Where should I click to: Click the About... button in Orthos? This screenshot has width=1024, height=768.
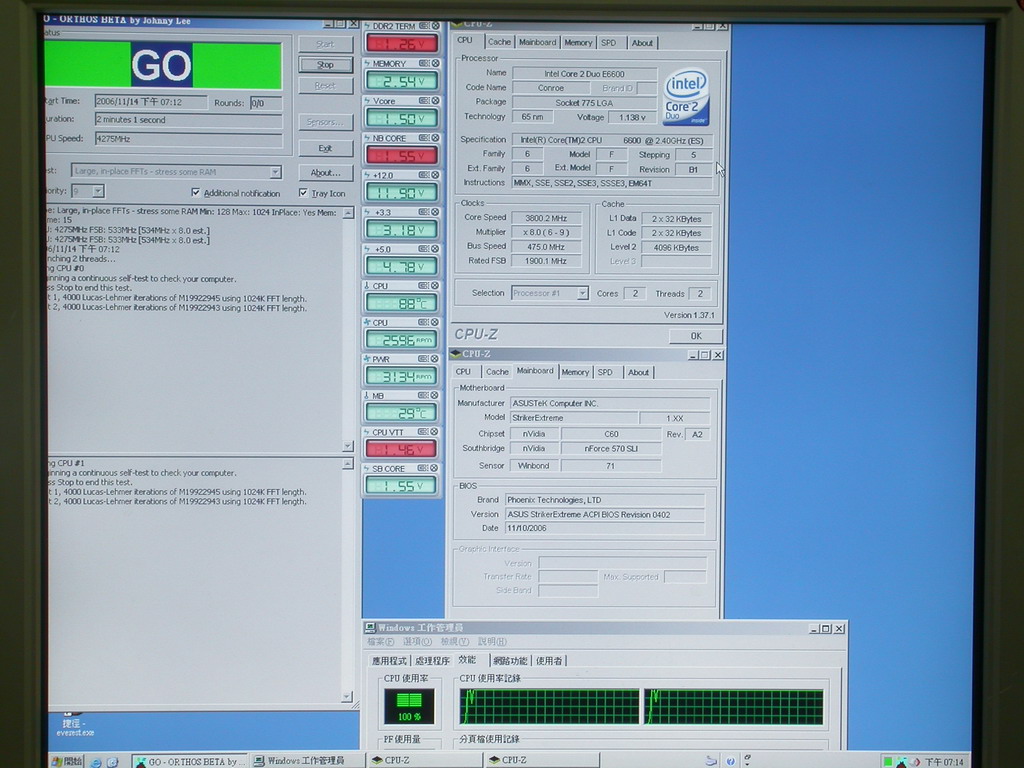pos(325,173)
